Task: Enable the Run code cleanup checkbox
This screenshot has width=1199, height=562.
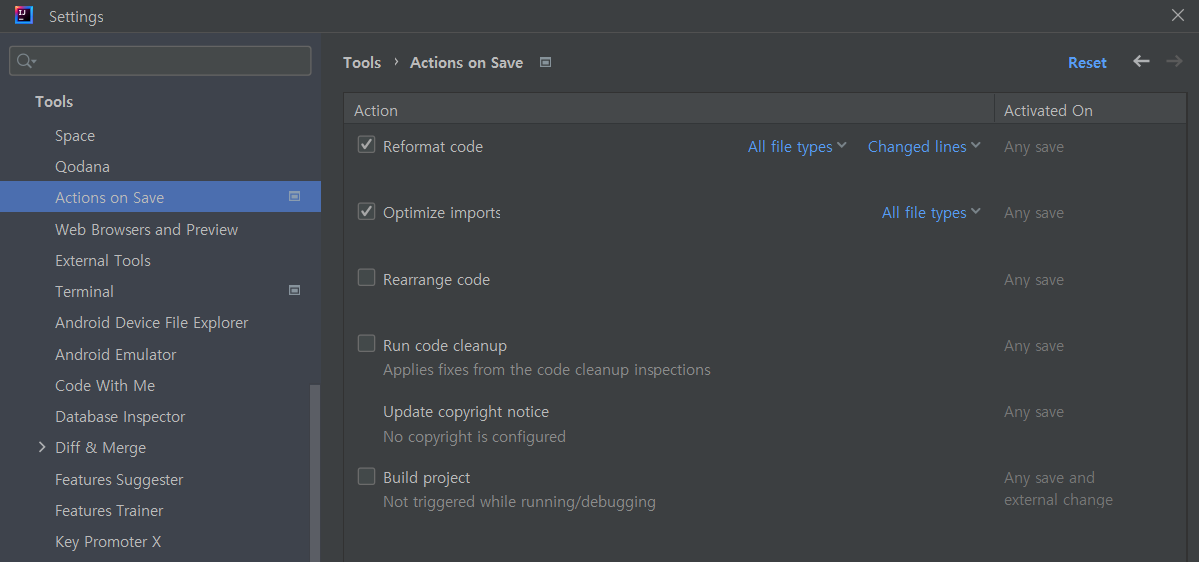Action: click(366, 344)
